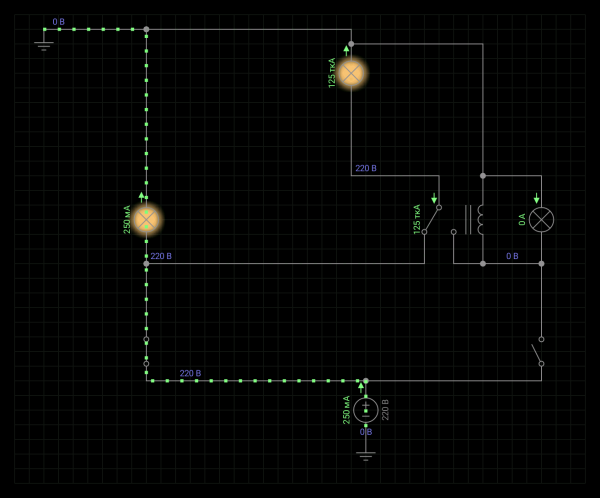Click the 220 В label under the top lamp

(366, 168)
